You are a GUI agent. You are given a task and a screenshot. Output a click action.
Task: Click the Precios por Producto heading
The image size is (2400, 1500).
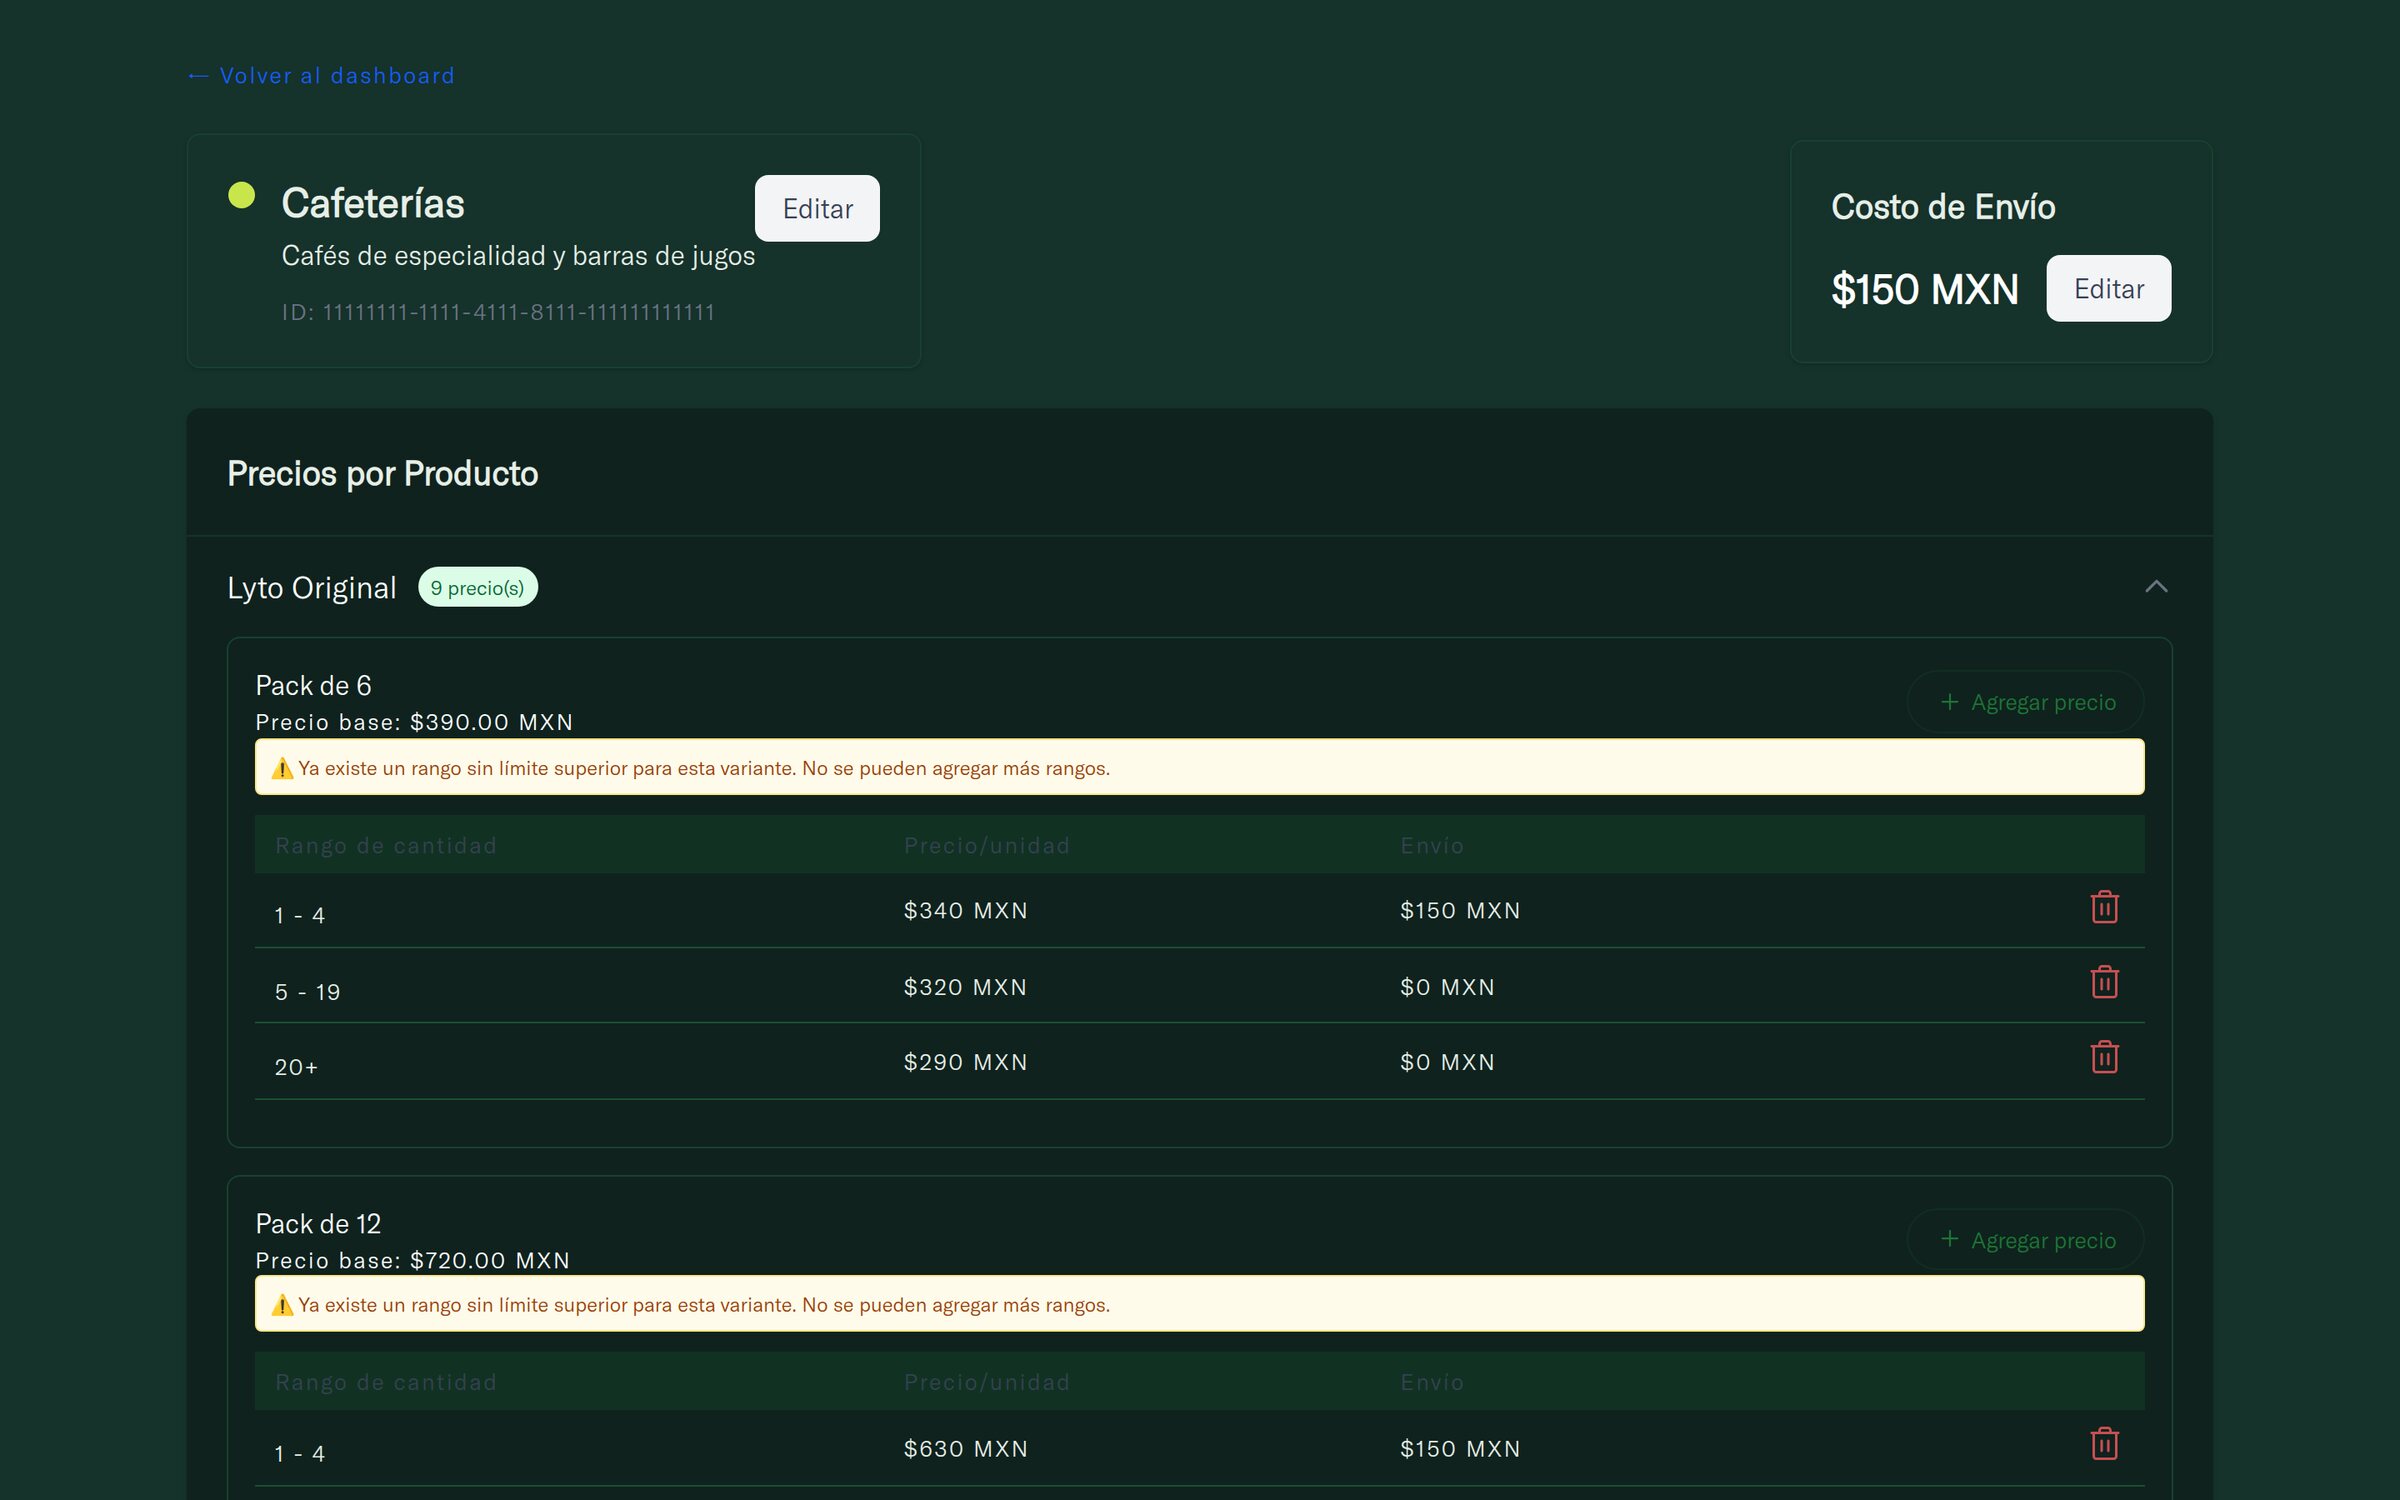point(382,473)
